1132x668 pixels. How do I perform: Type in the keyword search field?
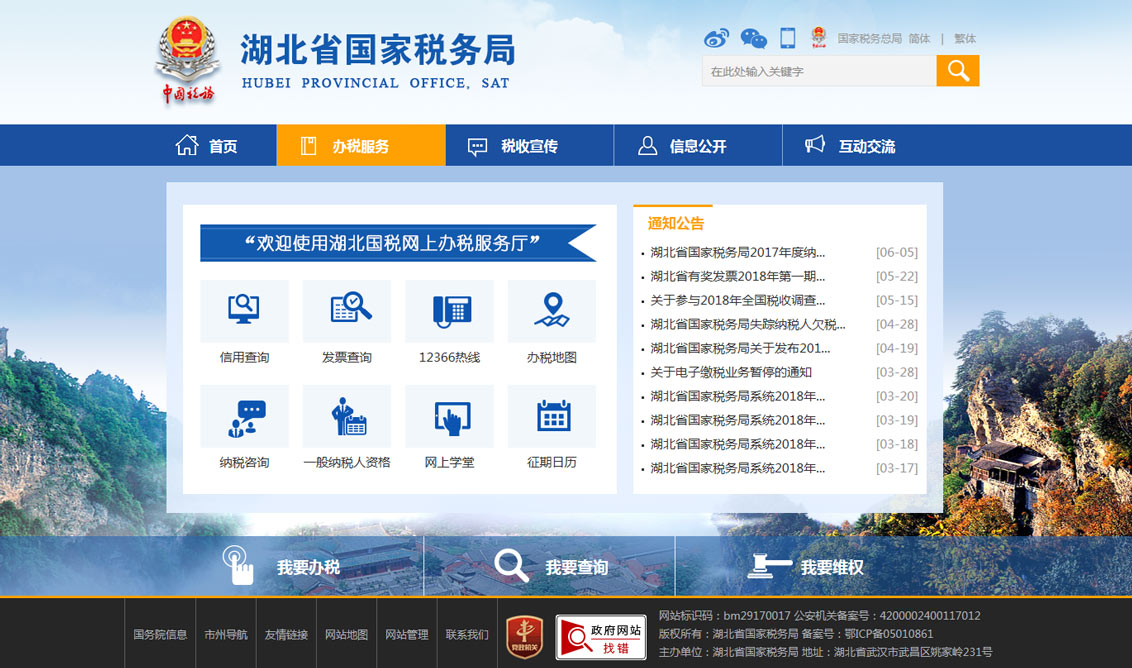[818, 71]
